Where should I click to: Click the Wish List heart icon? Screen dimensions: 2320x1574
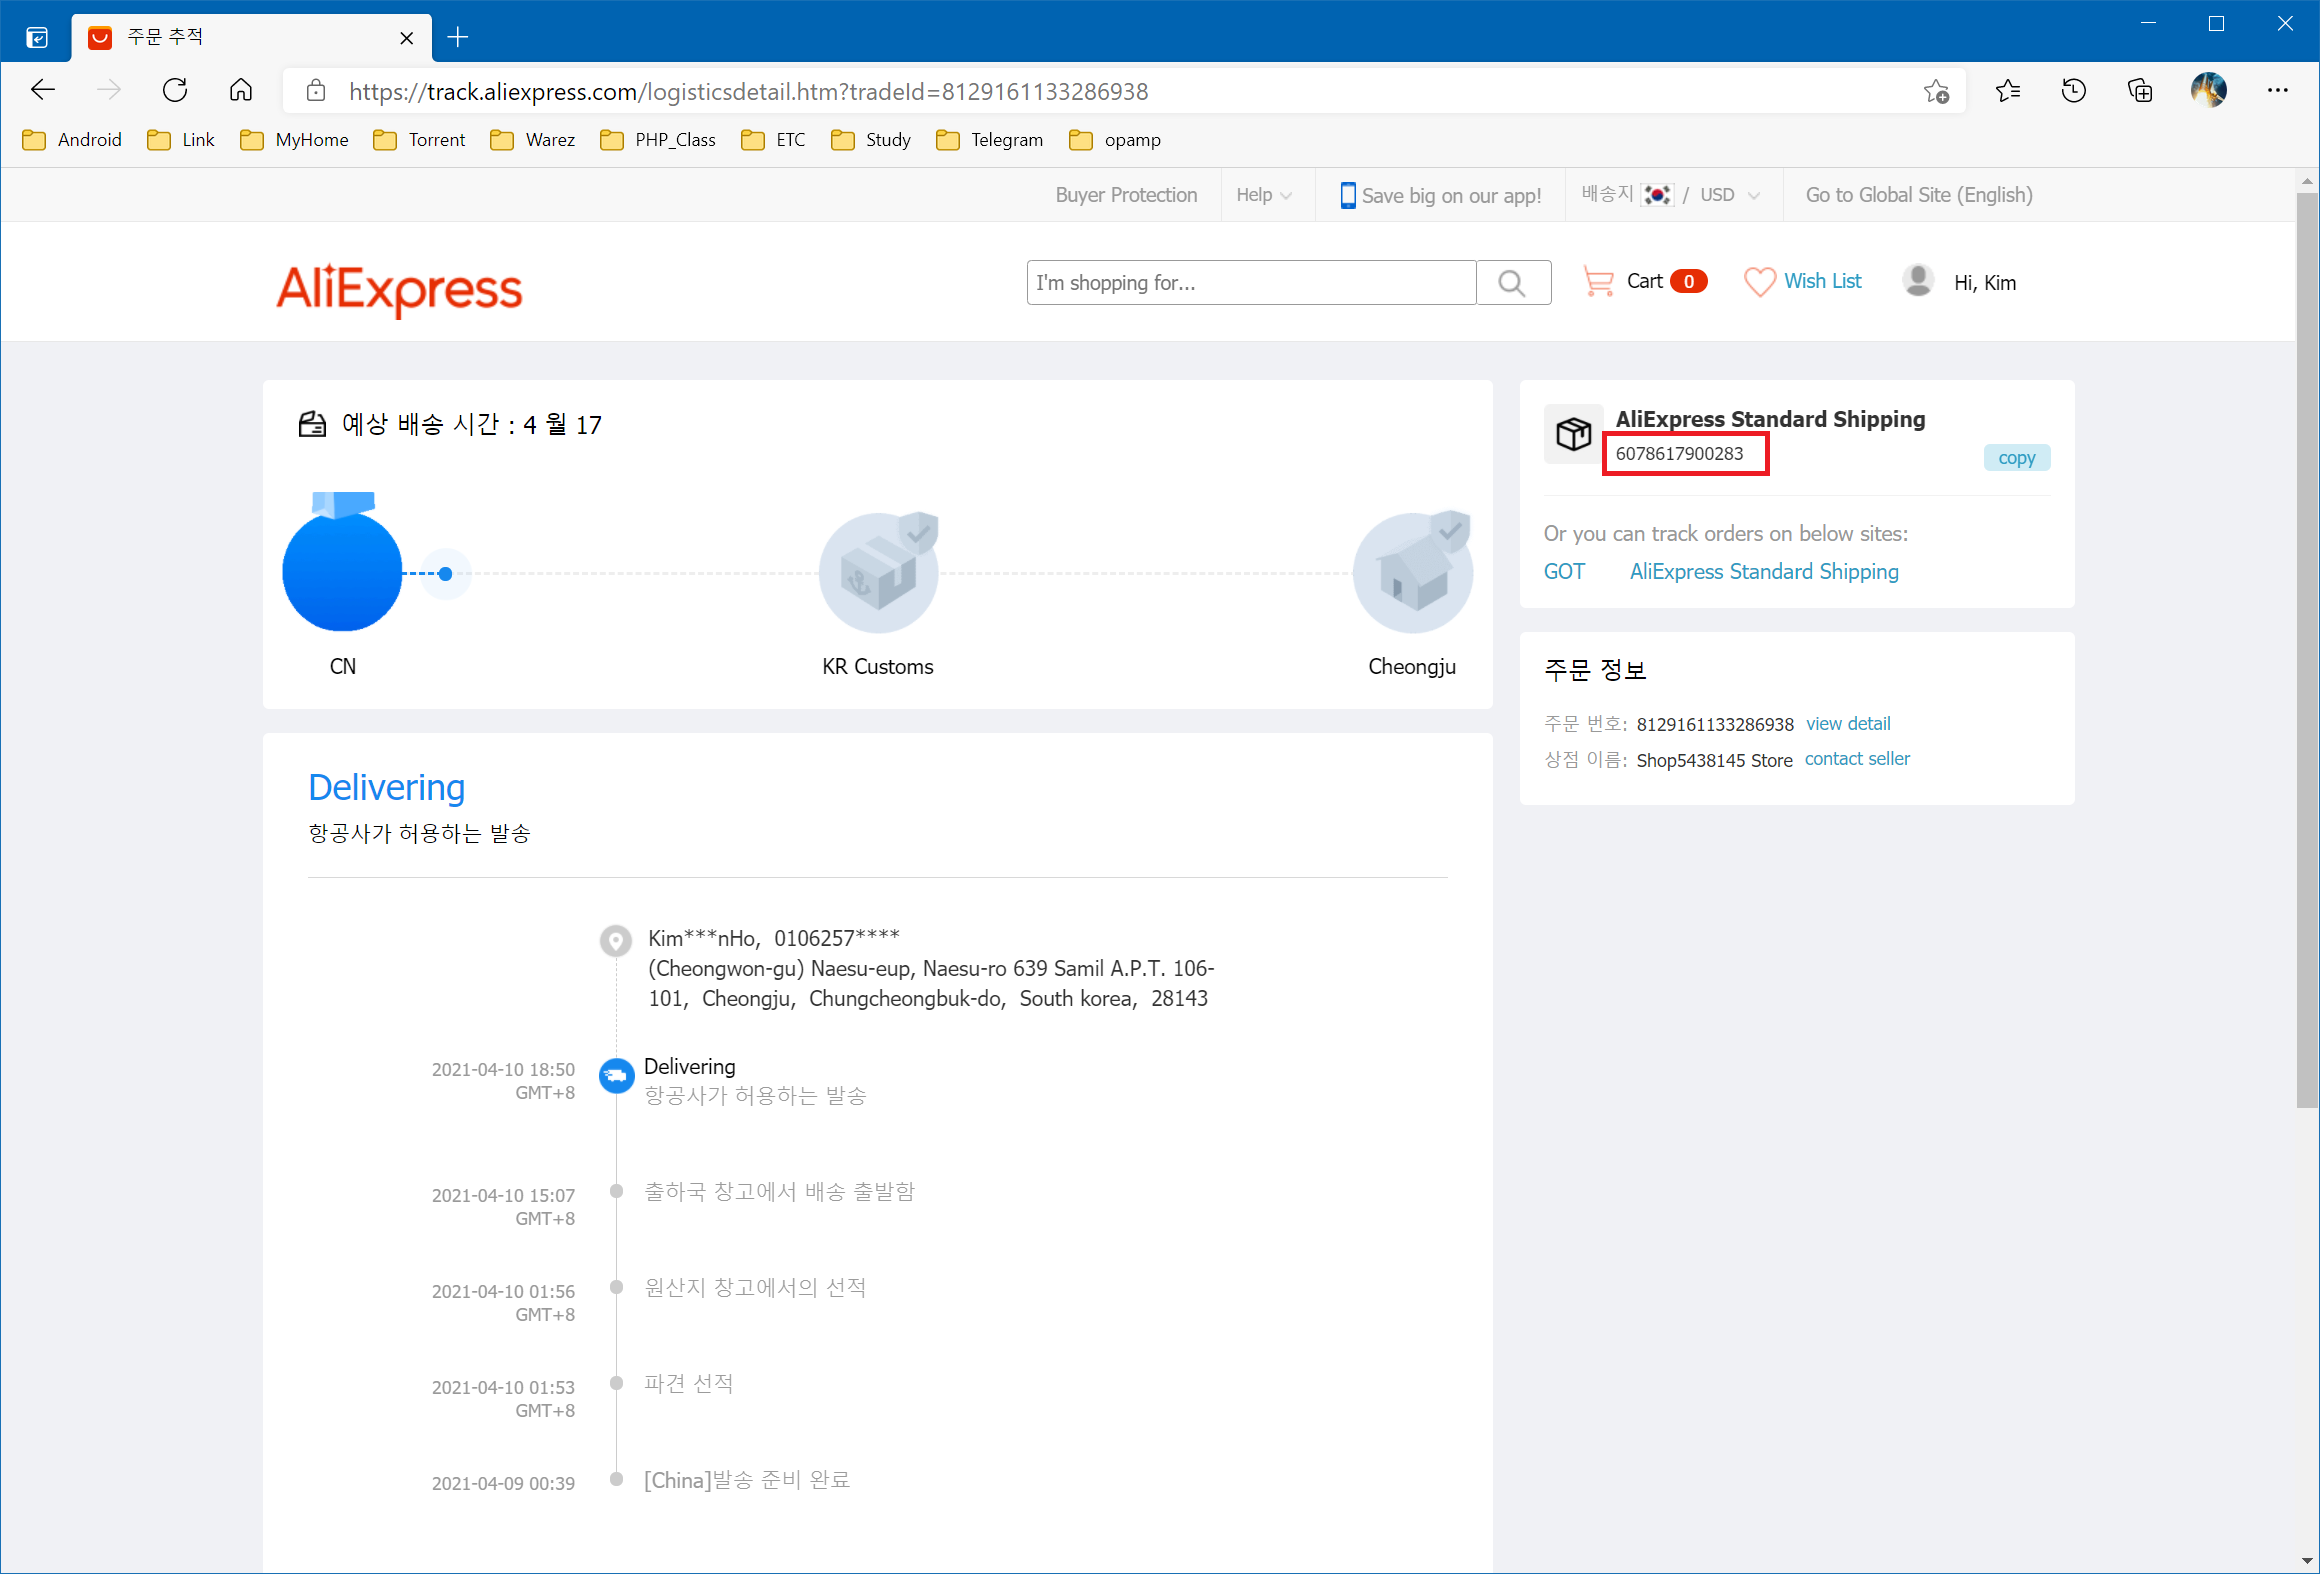point(1759,282)
